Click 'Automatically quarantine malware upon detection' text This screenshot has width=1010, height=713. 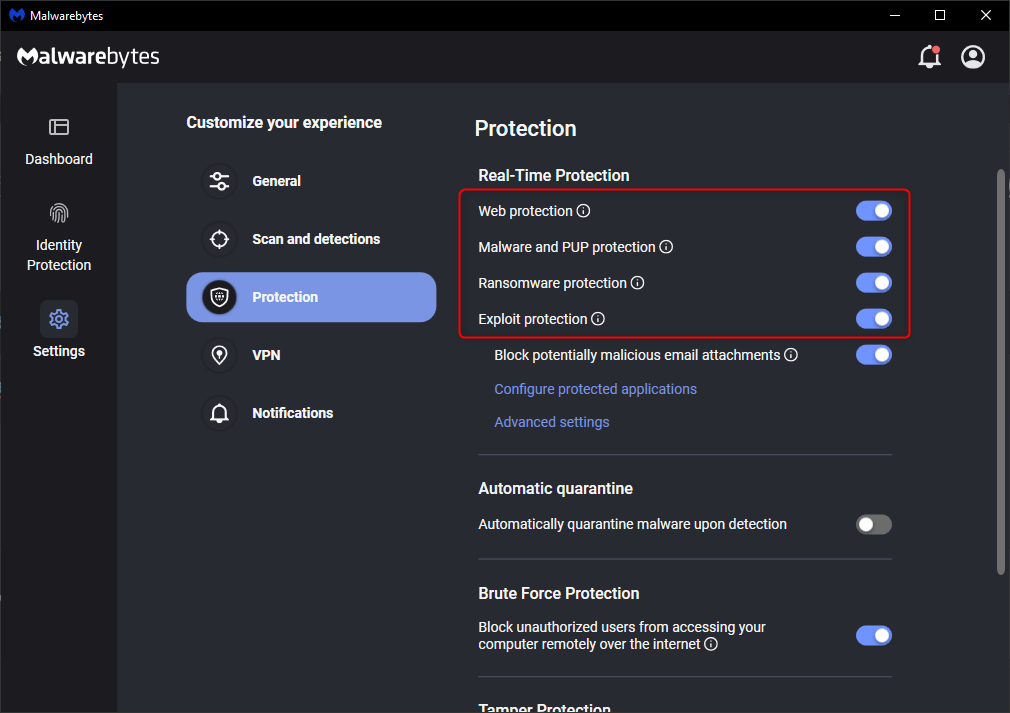click(632, 524)
